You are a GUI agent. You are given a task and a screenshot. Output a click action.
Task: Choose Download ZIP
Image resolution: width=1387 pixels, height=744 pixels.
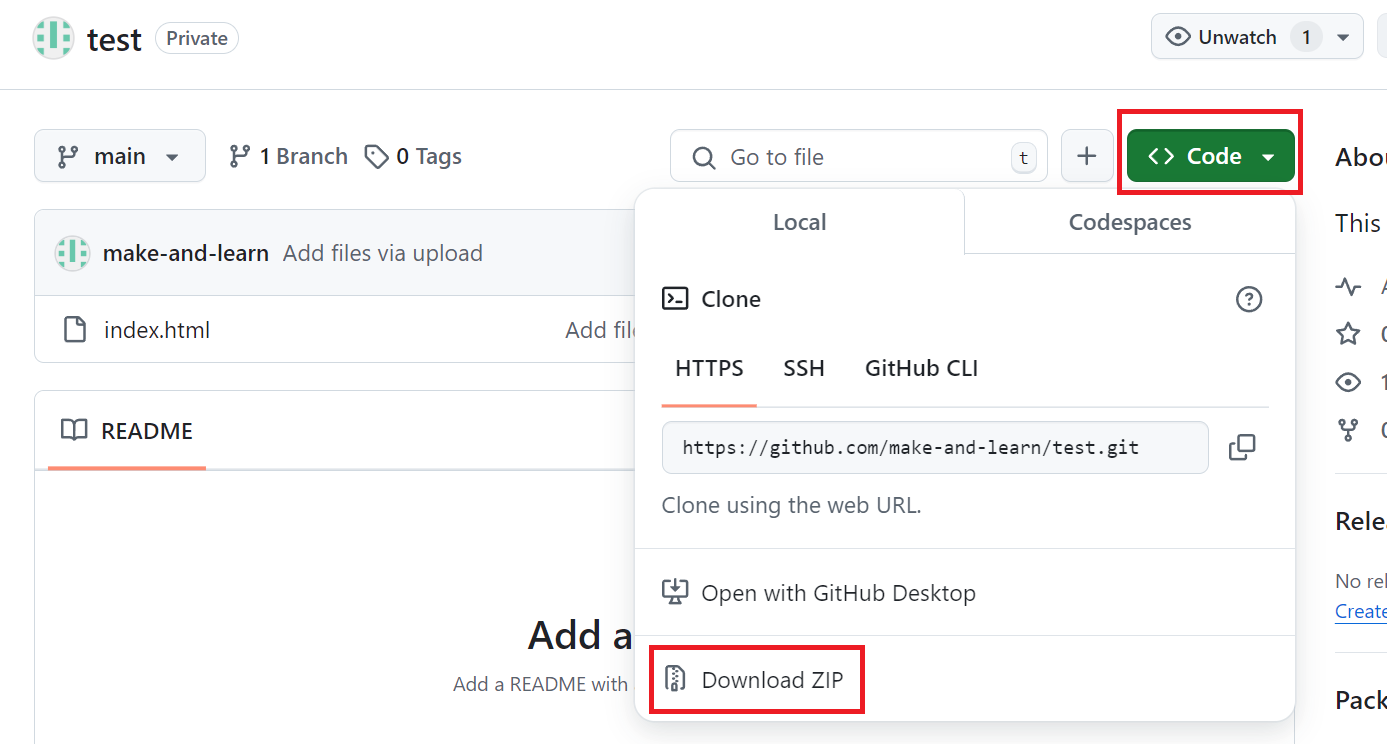click(x=756, y=680)
